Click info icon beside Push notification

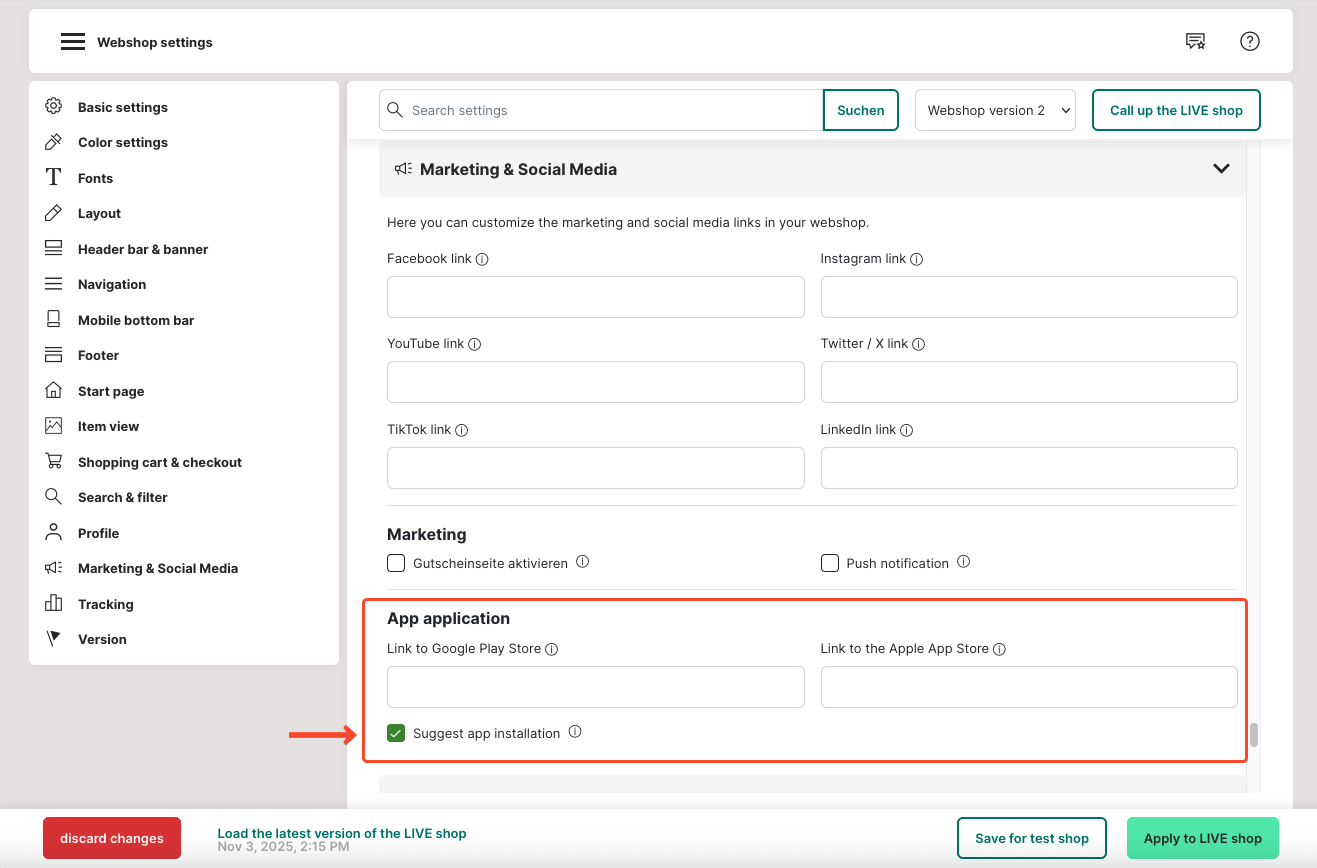(x=963, y=562)
